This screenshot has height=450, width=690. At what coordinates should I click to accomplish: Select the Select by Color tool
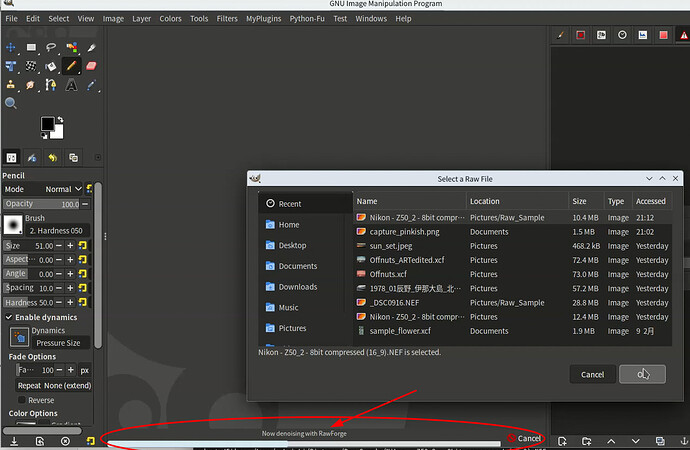(x=71, y=47)
